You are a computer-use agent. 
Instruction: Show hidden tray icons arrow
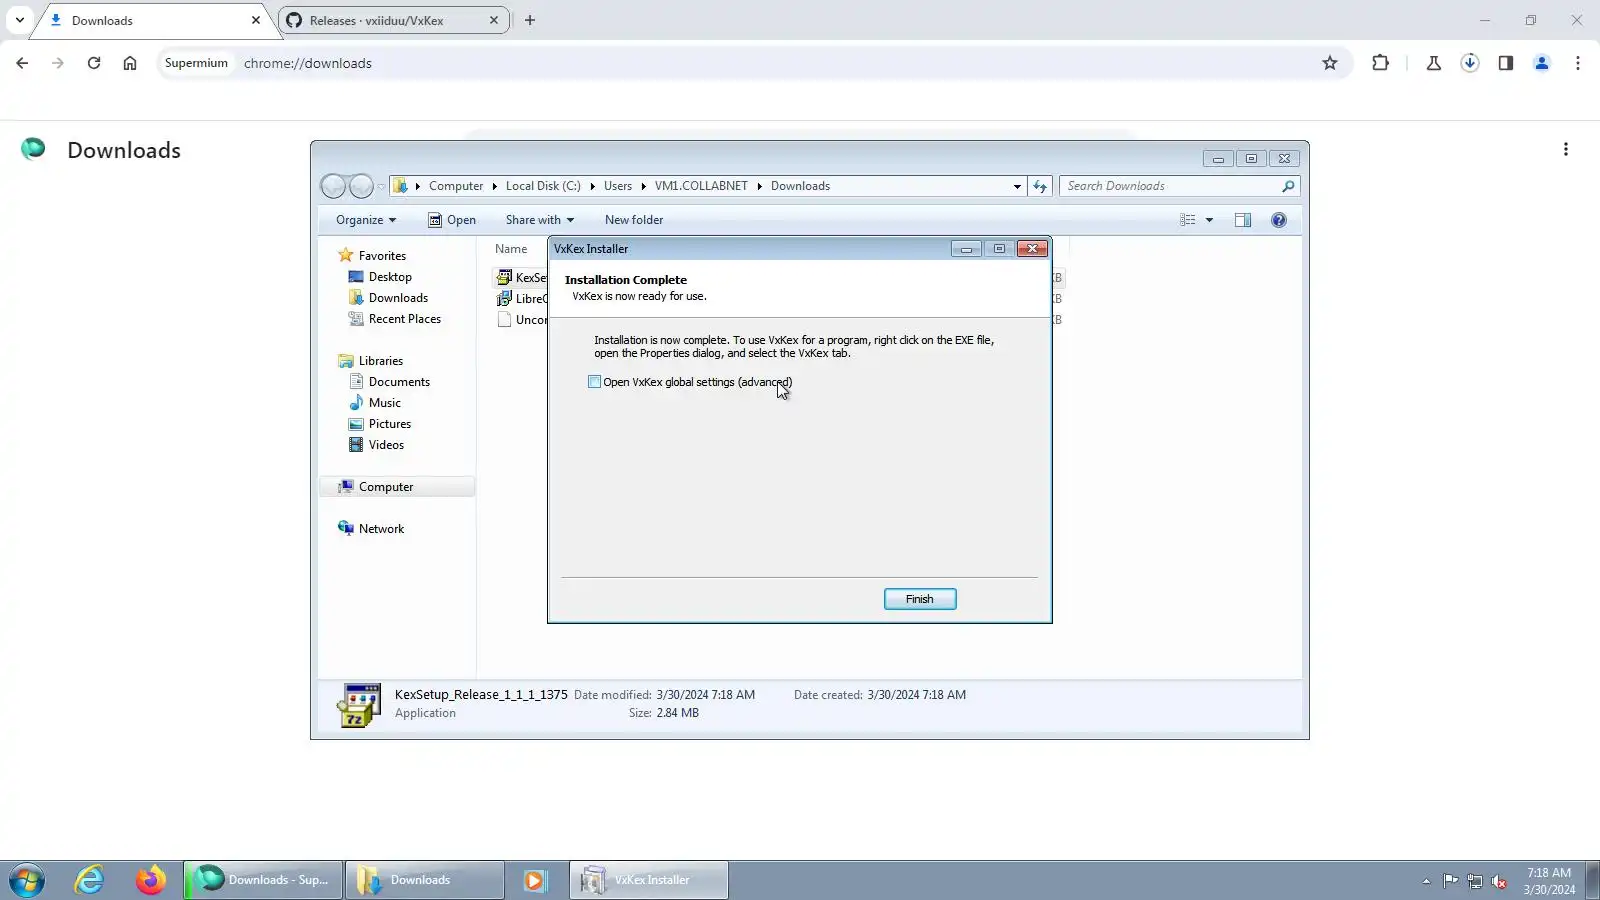click(1426, 881)
